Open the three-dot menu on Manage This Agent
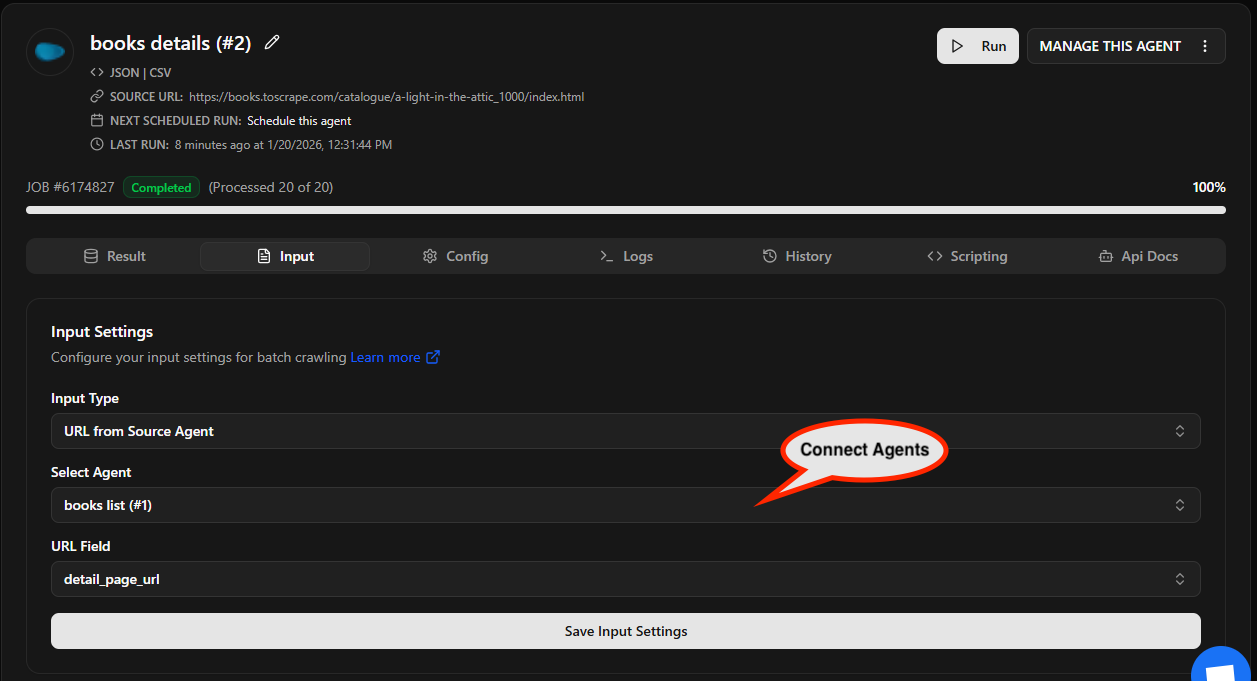Viewport: 1257px width, 681px height. [1205, 46]
